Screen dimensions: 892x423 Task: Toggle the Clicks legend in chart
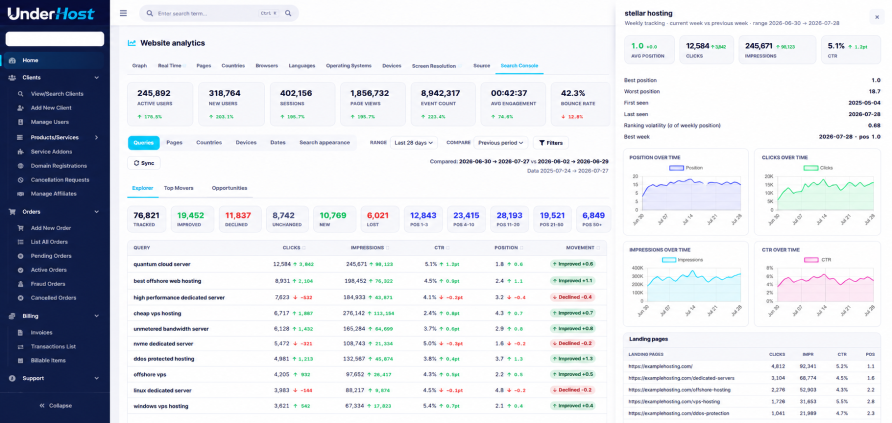coord(818,168)
